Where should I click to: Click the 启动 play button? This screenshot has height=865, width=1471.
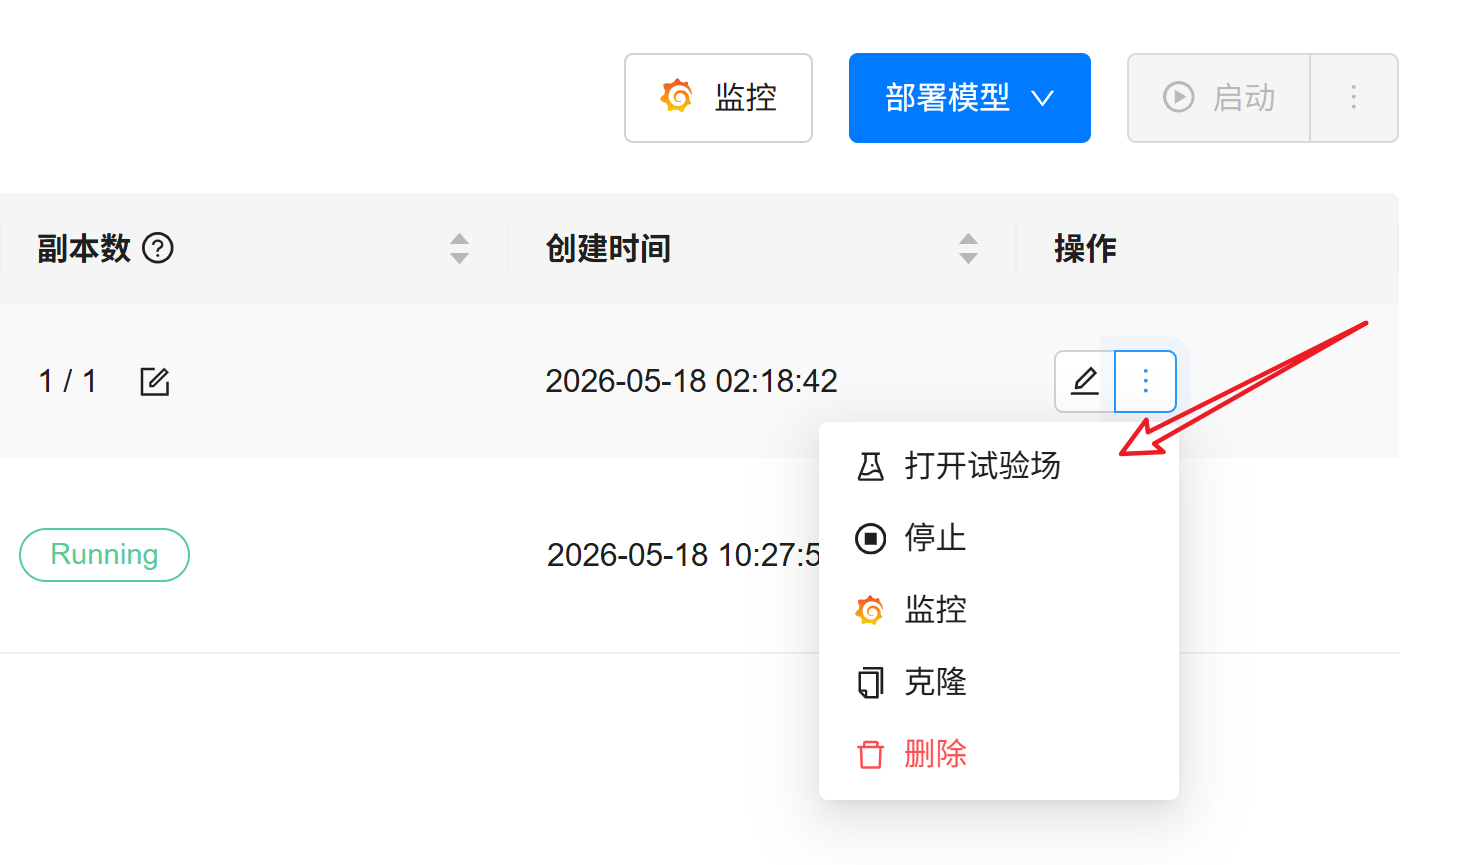click(x=1219, y=98)
